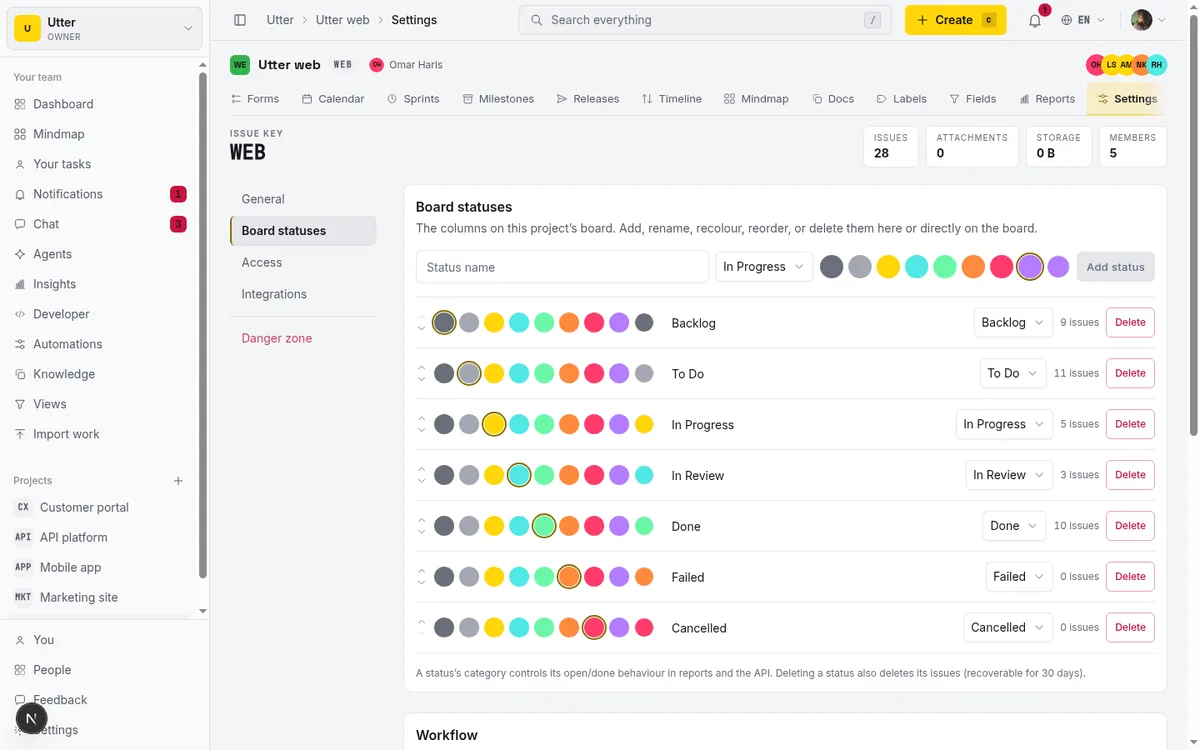Open the EN language dropdown
The image size is (1200, 750).
click(x=1084, y=20)
